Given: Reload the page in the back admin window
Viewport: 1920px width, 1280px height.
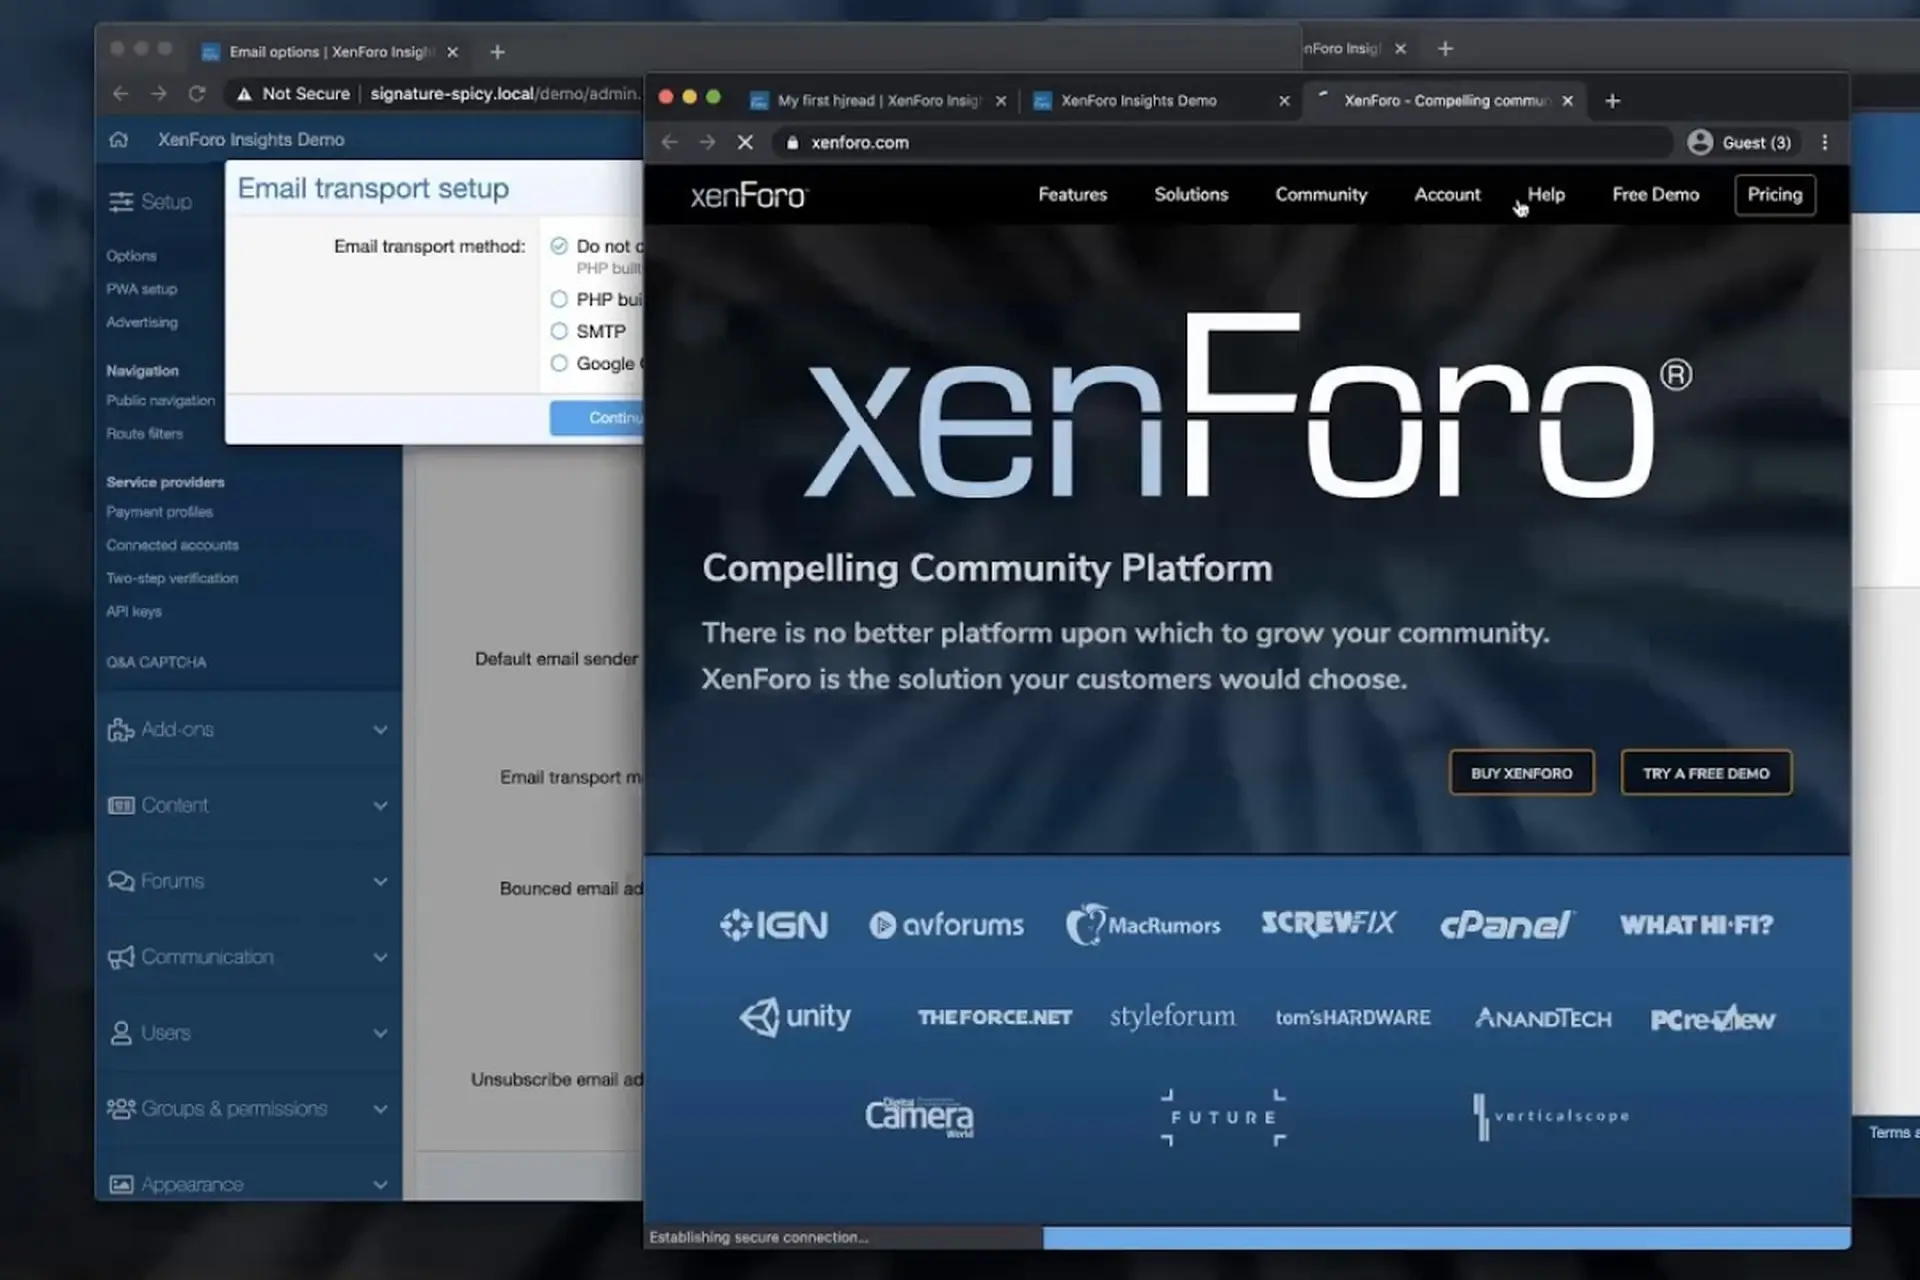Looking at the screenshot, I should tap(197, 94).
